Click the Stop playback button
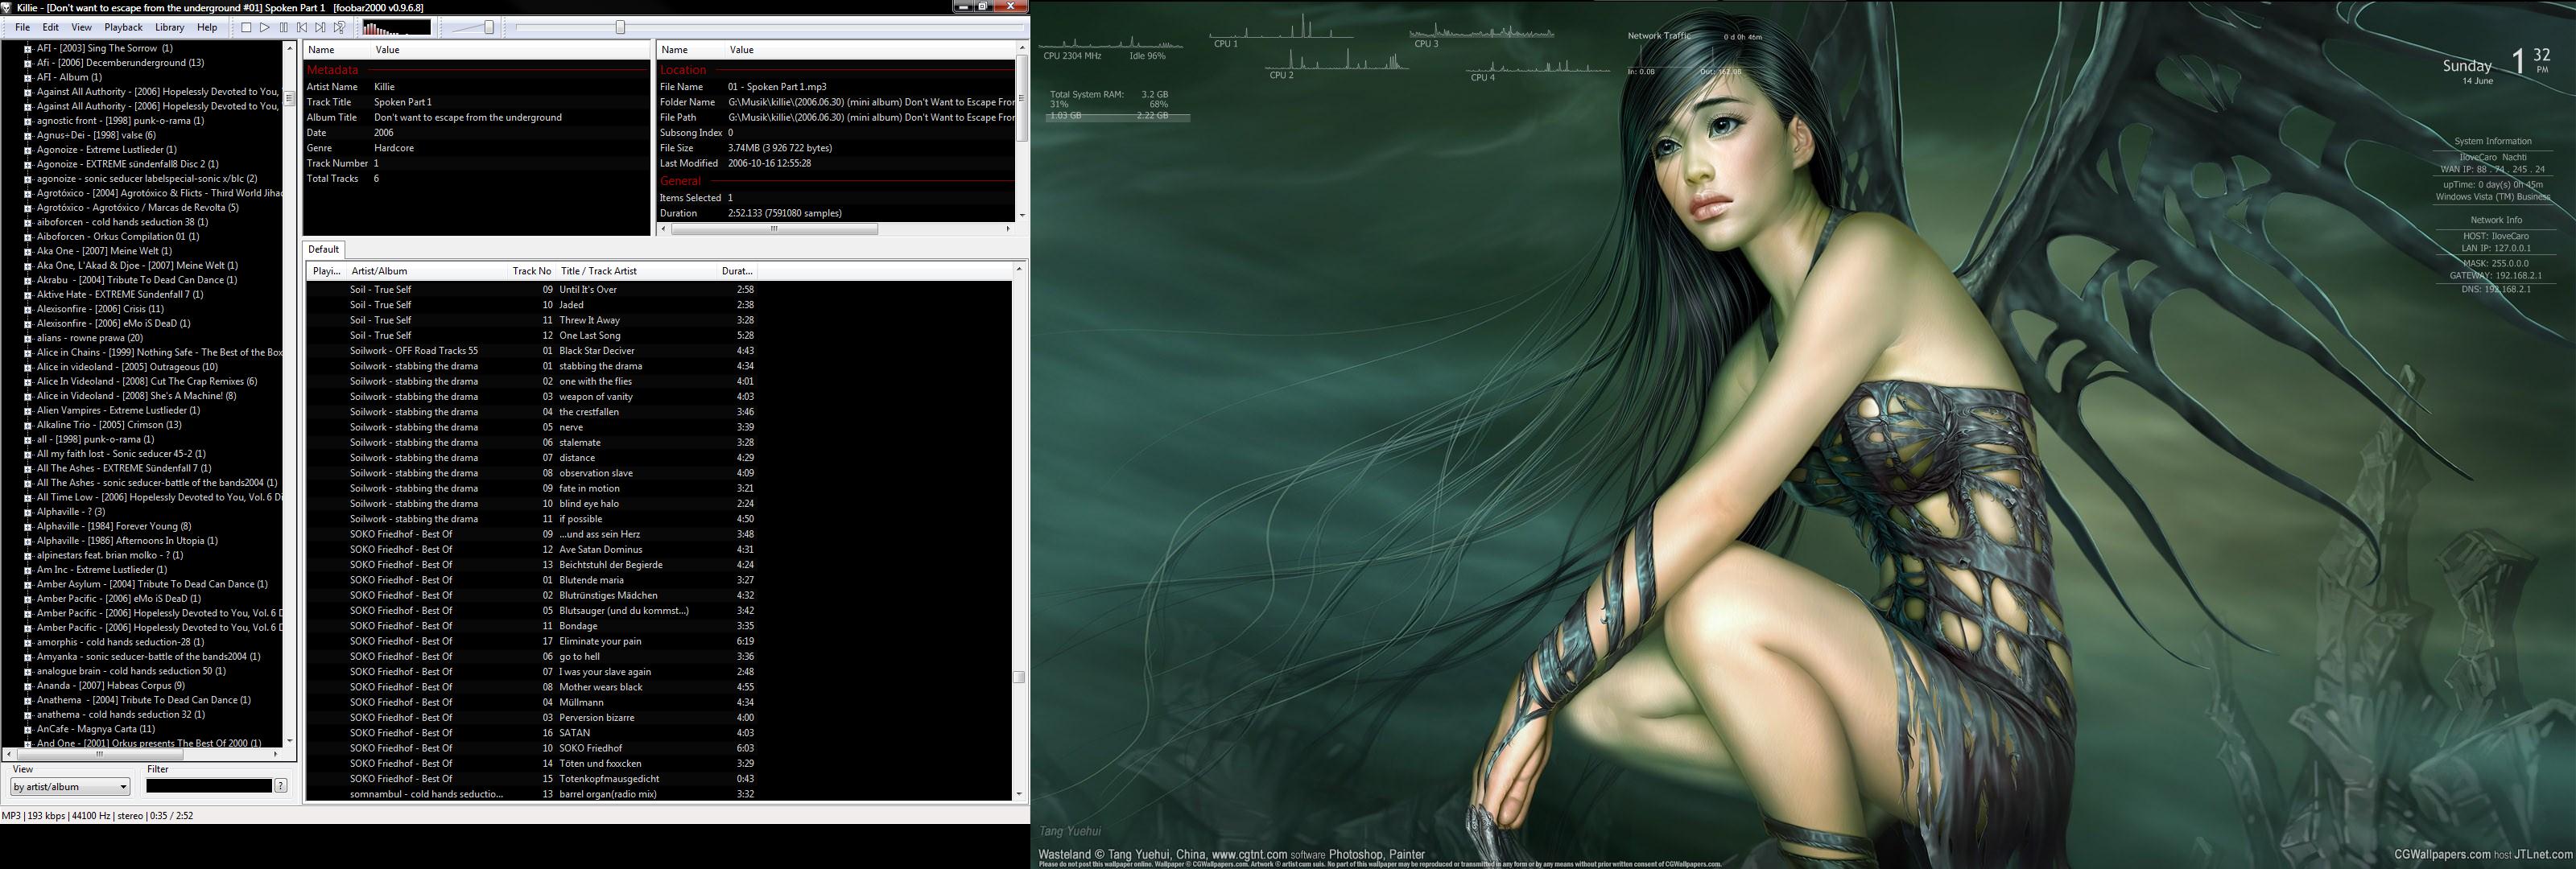Image resolution: width=2576 pixels, height=869 pixels. tap(246, 27)
